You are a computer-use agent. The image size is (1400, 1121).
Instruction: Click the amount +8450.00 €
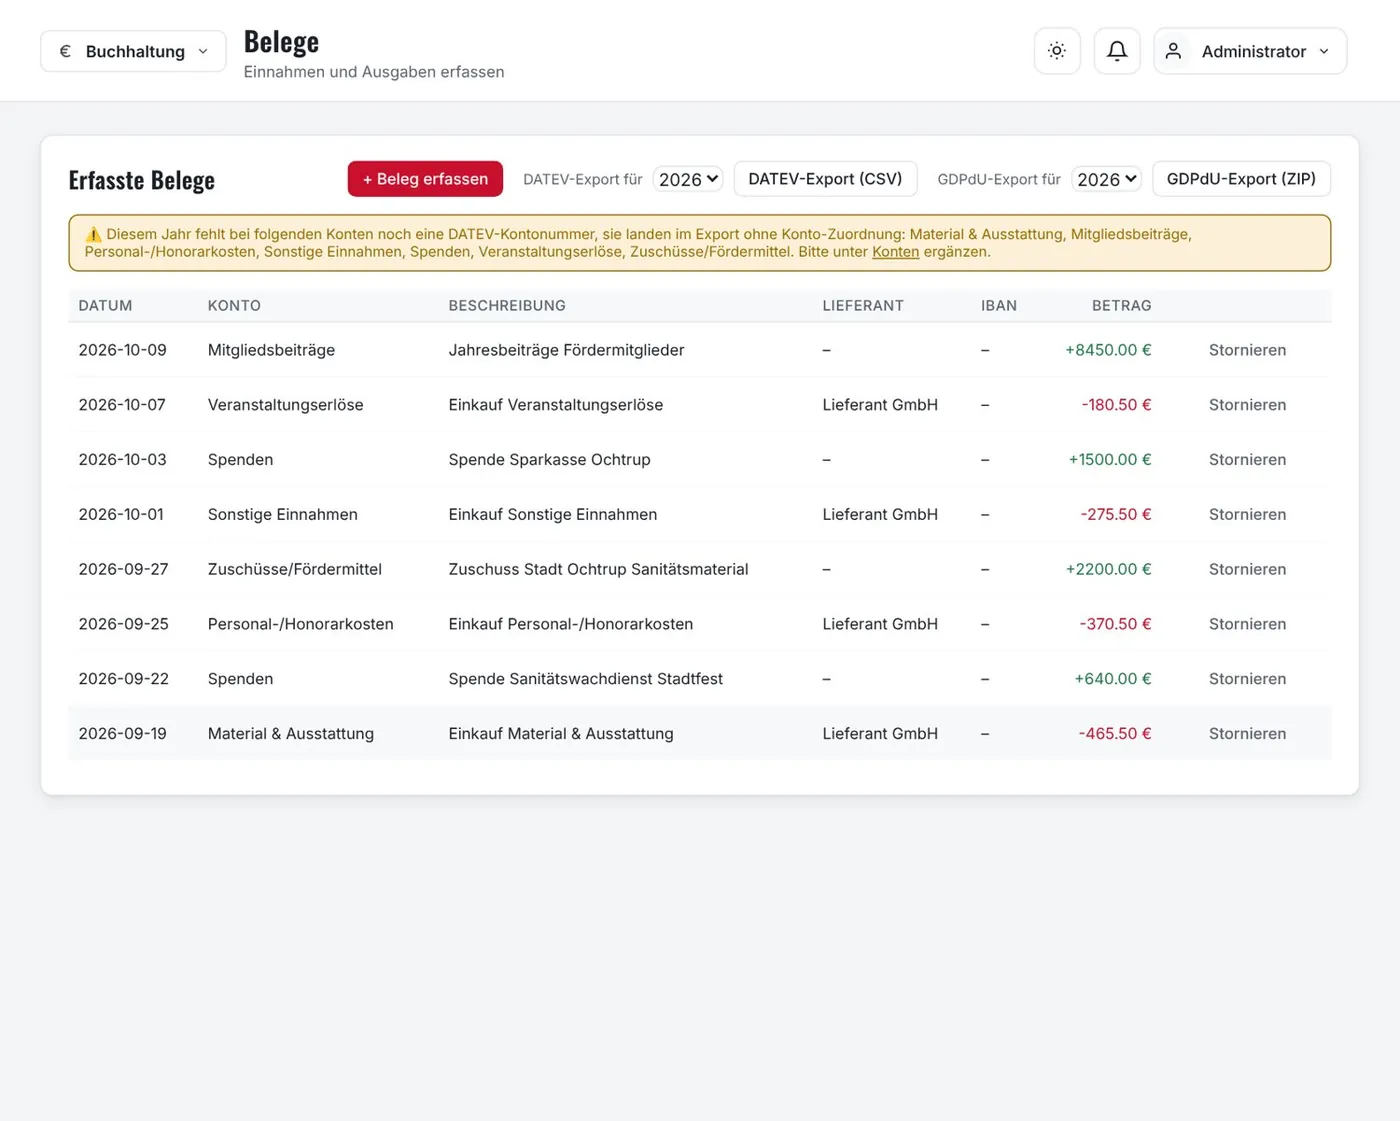click(1108, 350)
